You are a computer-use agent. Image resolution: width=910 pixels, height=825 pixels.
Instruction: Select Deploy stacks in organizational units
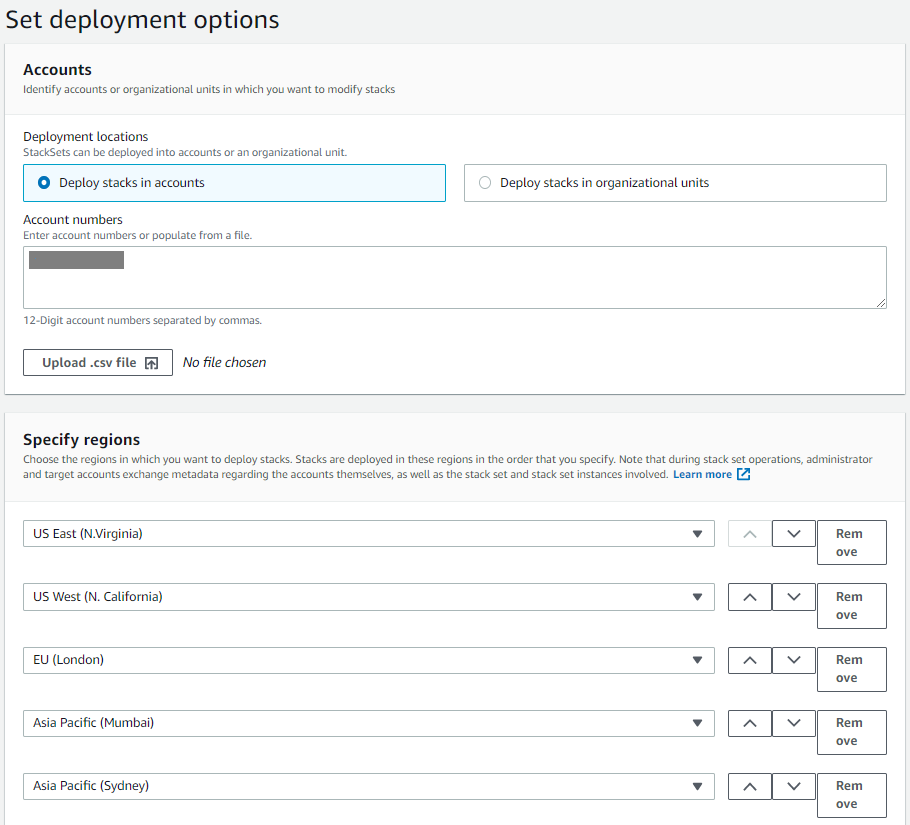(485, 182)
